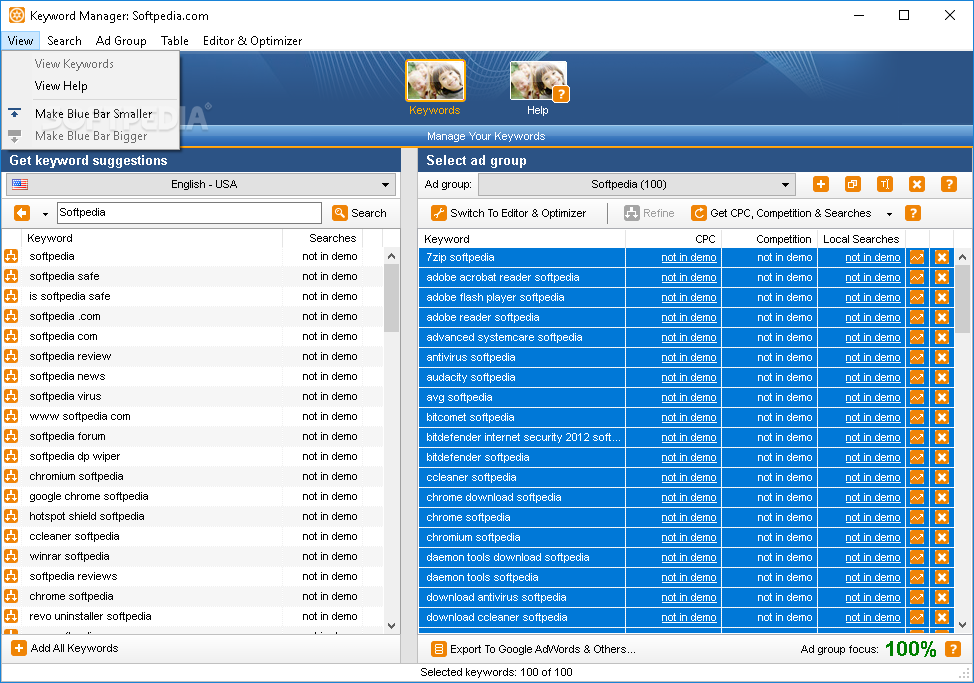974x683 pixels.
Task: Choose Make Blue Bar Smaller
Action: click(91, 114)
